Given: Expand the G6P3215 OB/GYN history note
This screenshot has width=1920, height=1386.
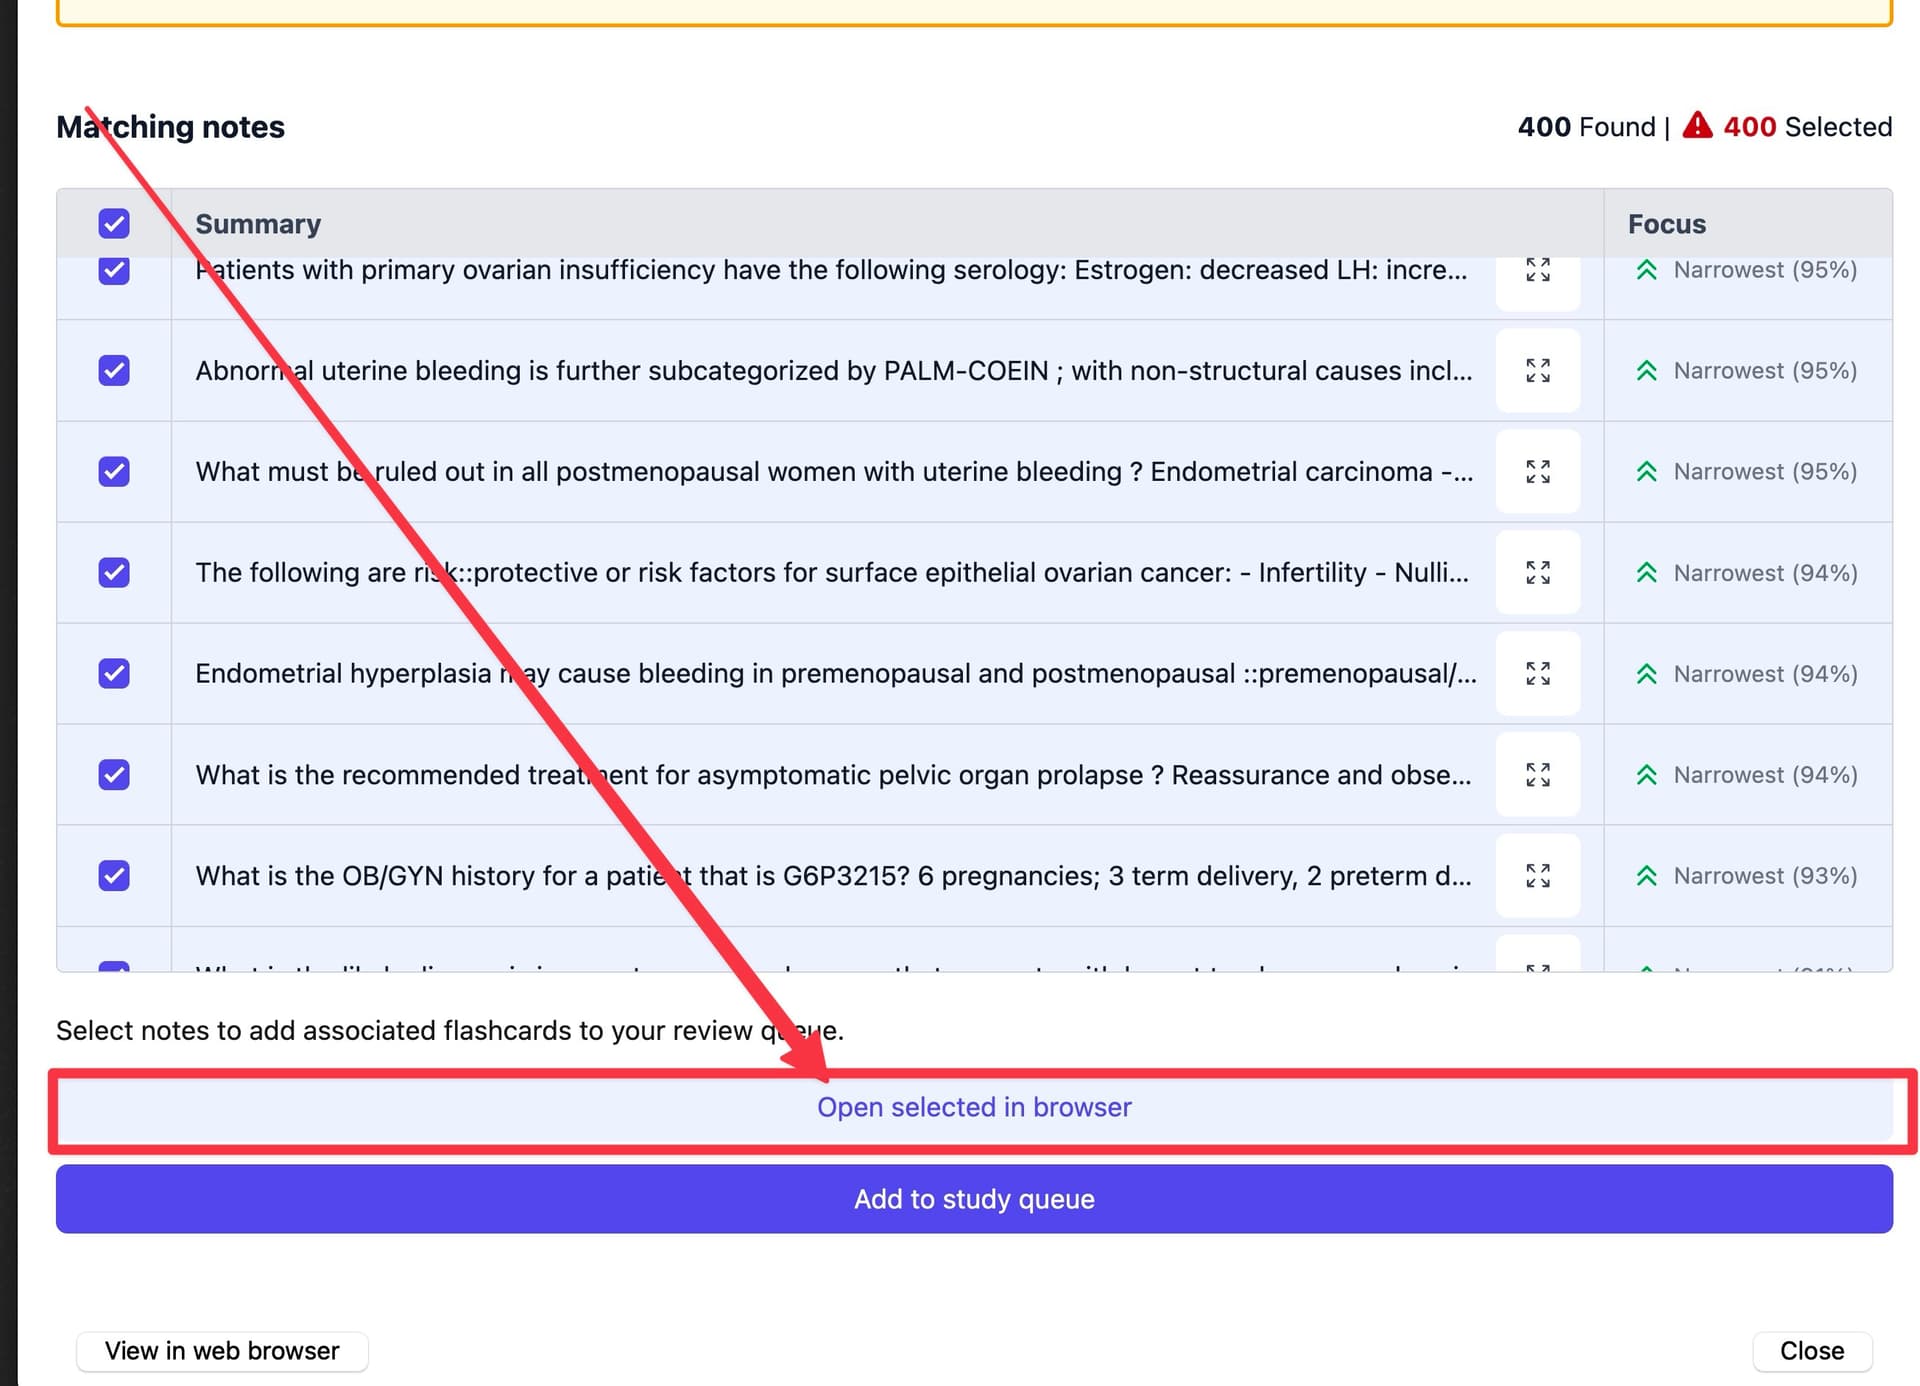Looking at the screenshot, I should (1537, 876).
